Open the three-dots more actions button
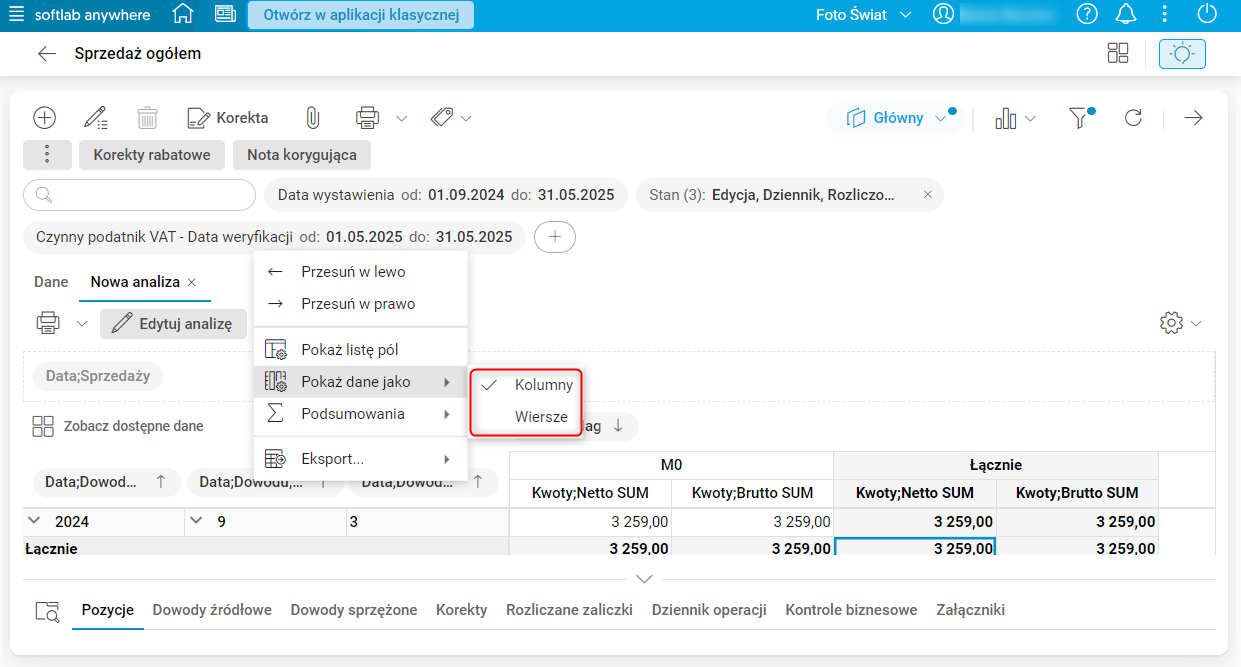The image size is (1241, 667). coord(47,155)
